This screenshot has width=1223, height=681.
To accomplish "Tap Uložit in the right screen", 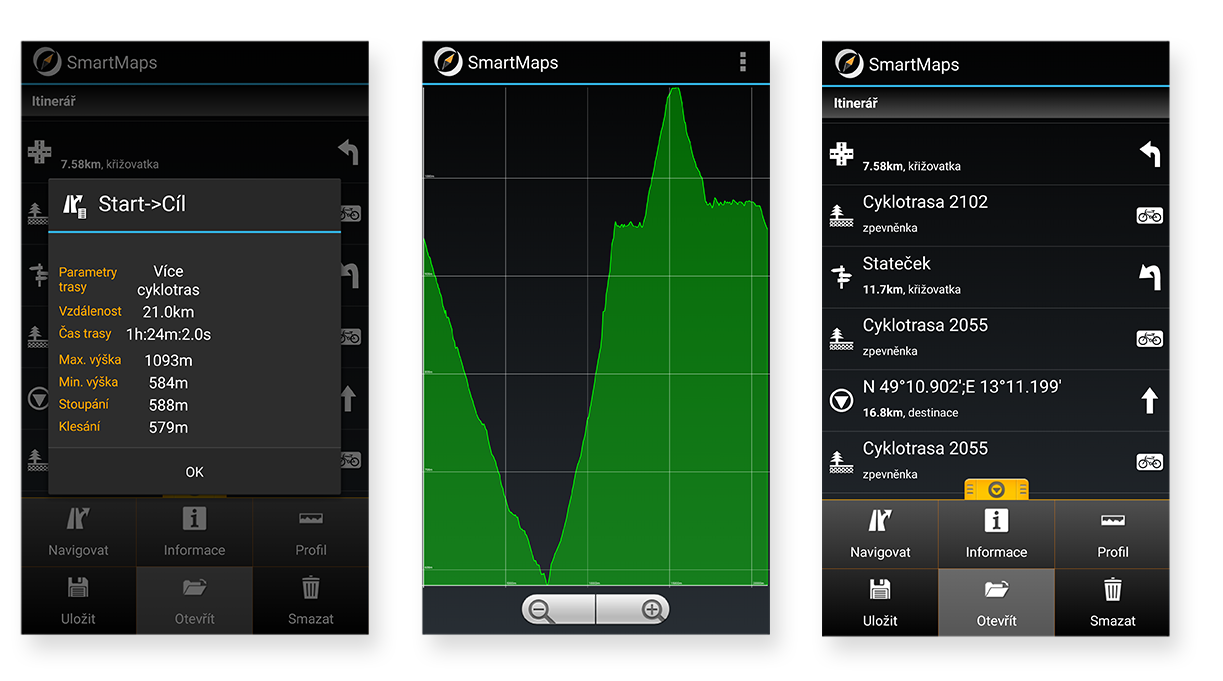I will 880,603.
